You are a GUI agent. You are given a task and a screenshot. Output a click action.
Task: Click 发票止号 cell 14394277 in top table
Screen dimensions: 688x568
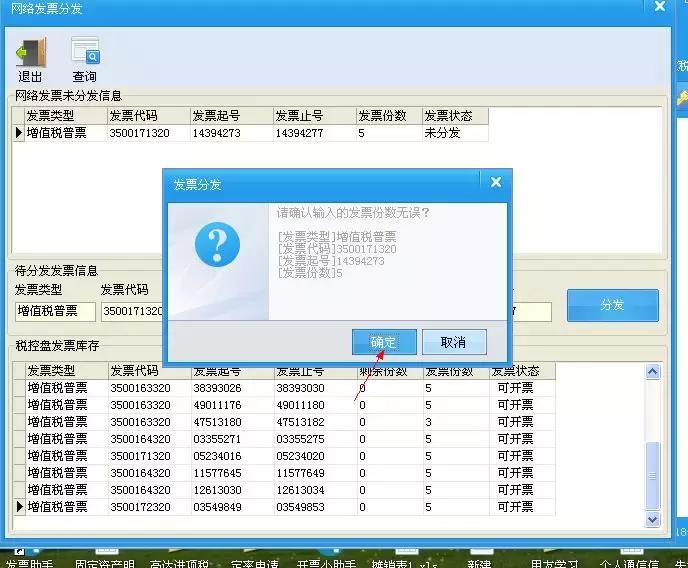click(x=315, y=133)
